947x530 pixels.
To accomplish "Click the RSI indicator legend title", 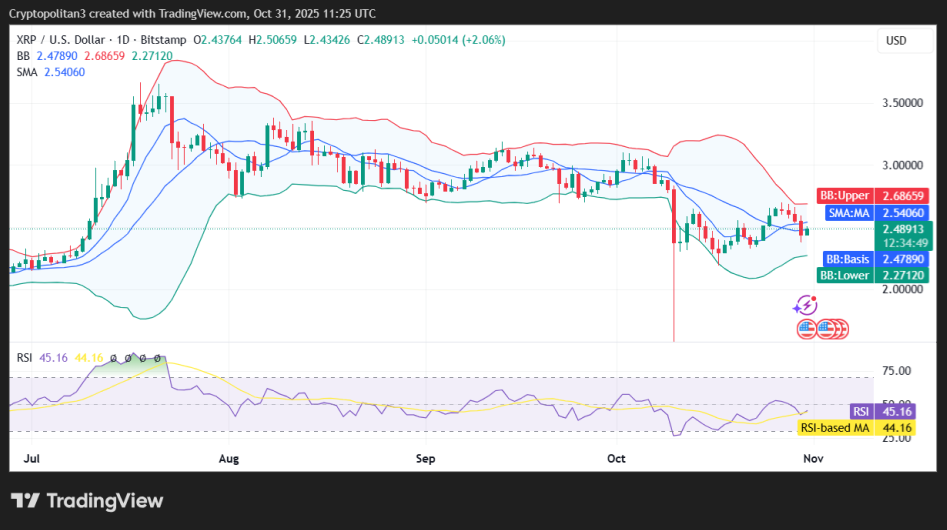I will (x=26, y=357).
